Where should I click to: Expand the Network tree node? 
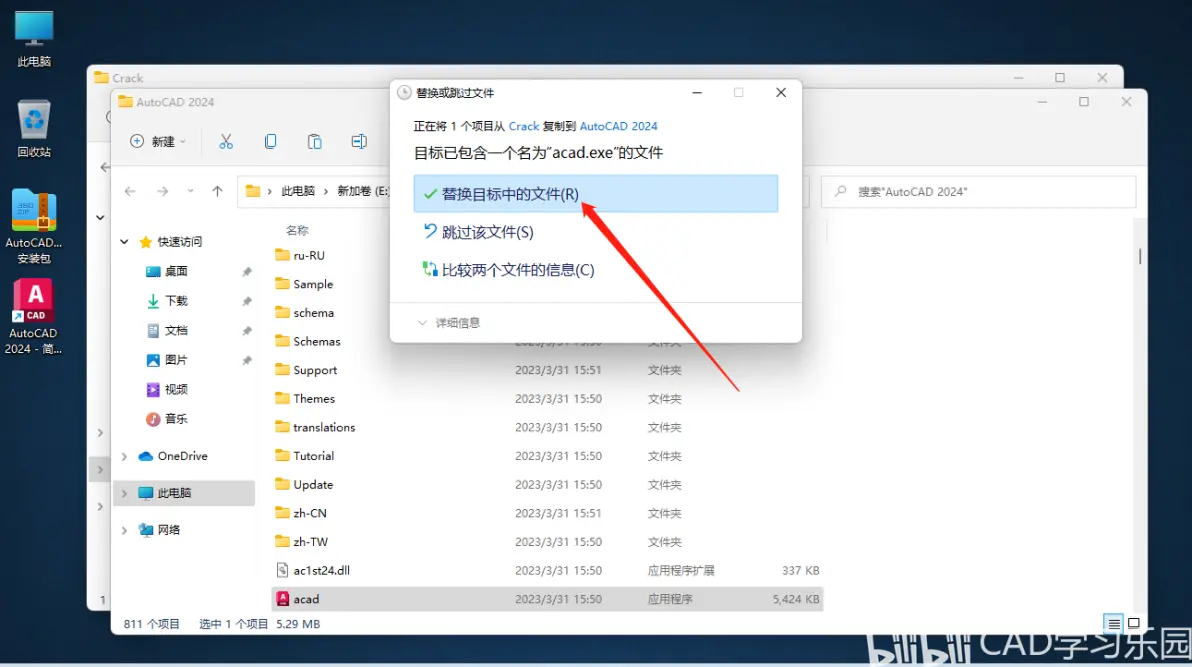124,530
